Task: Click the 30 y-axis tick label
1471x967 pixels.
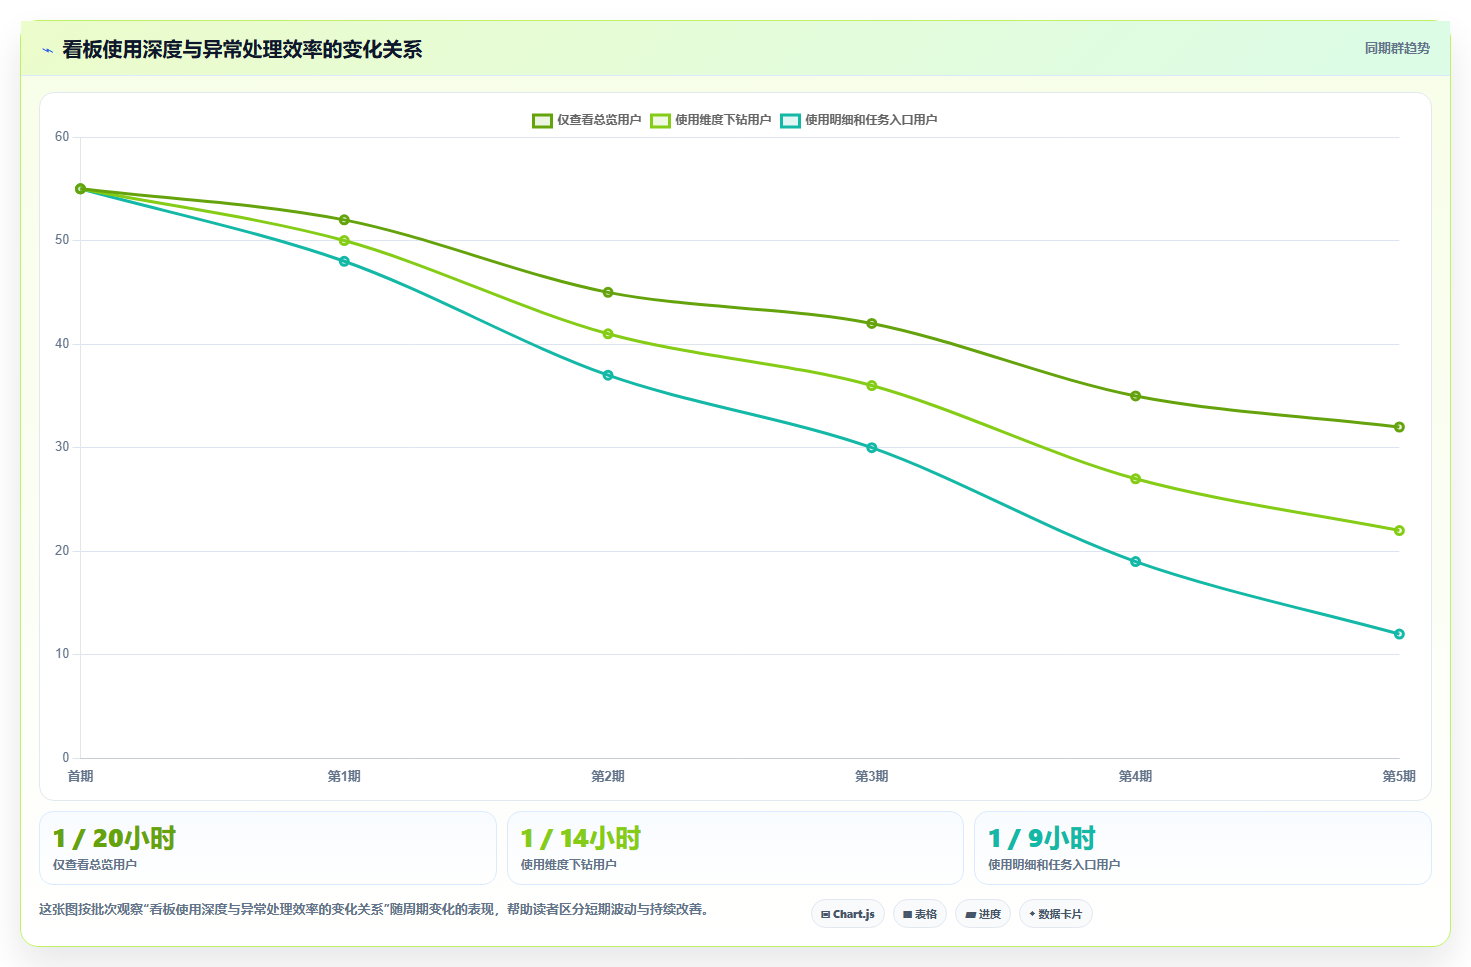Action: click(x=62, y=447)
